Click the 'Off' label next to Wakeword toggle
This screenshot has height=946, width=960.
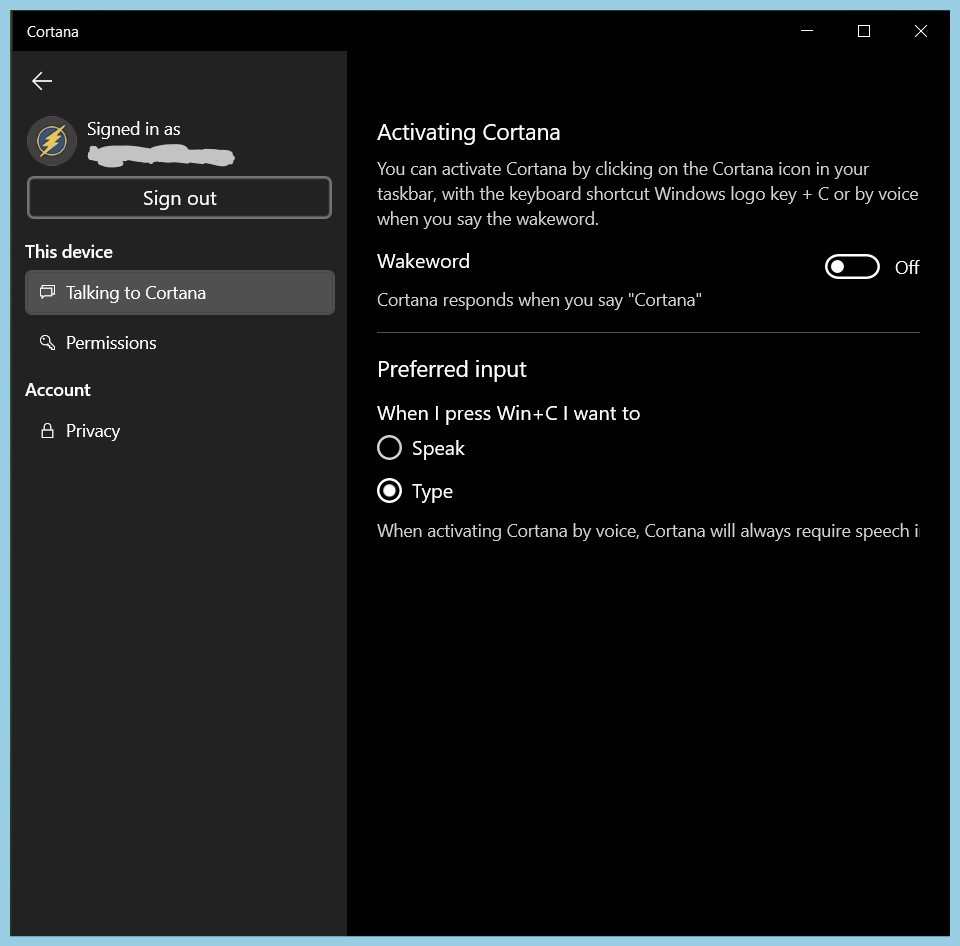[907, 268]
